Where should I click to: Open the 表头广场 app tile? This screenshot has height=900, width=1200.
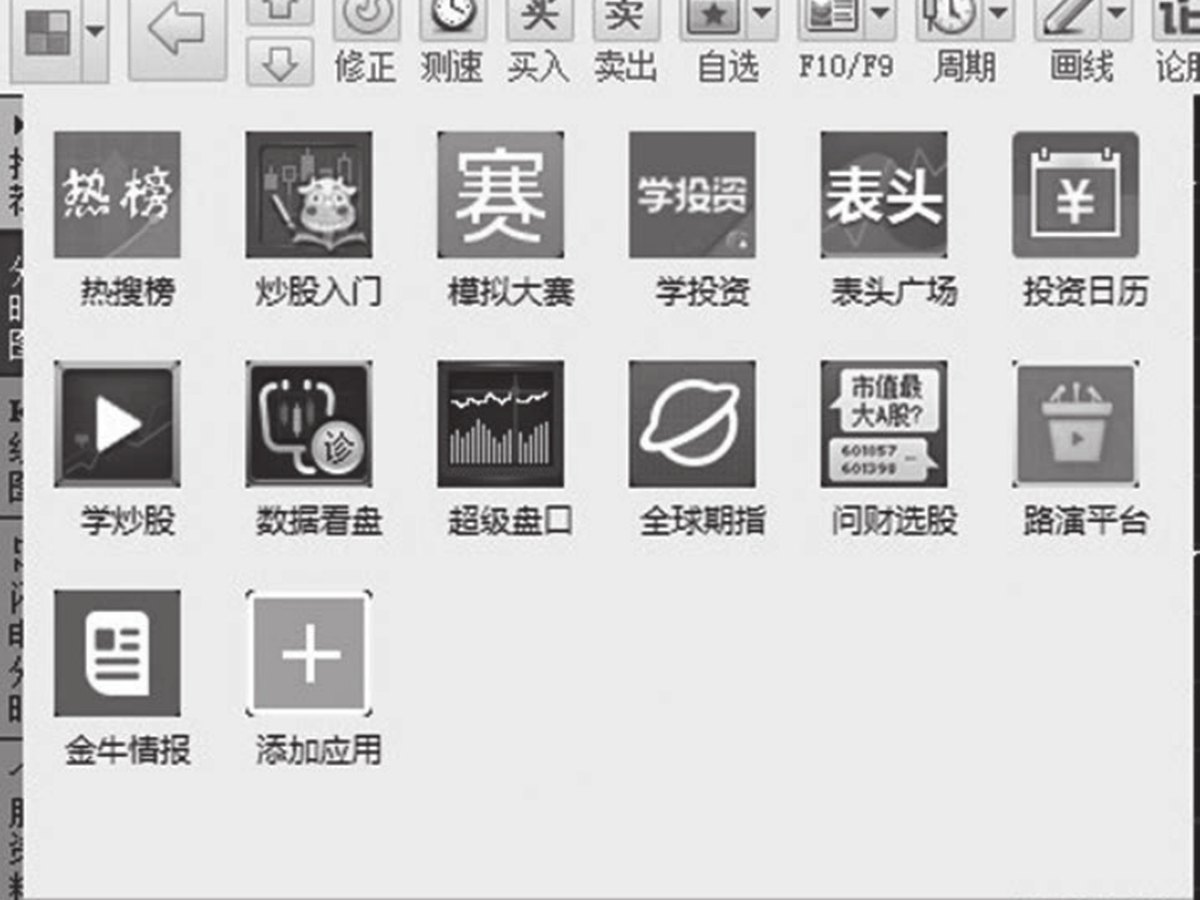tap(884, 195)
